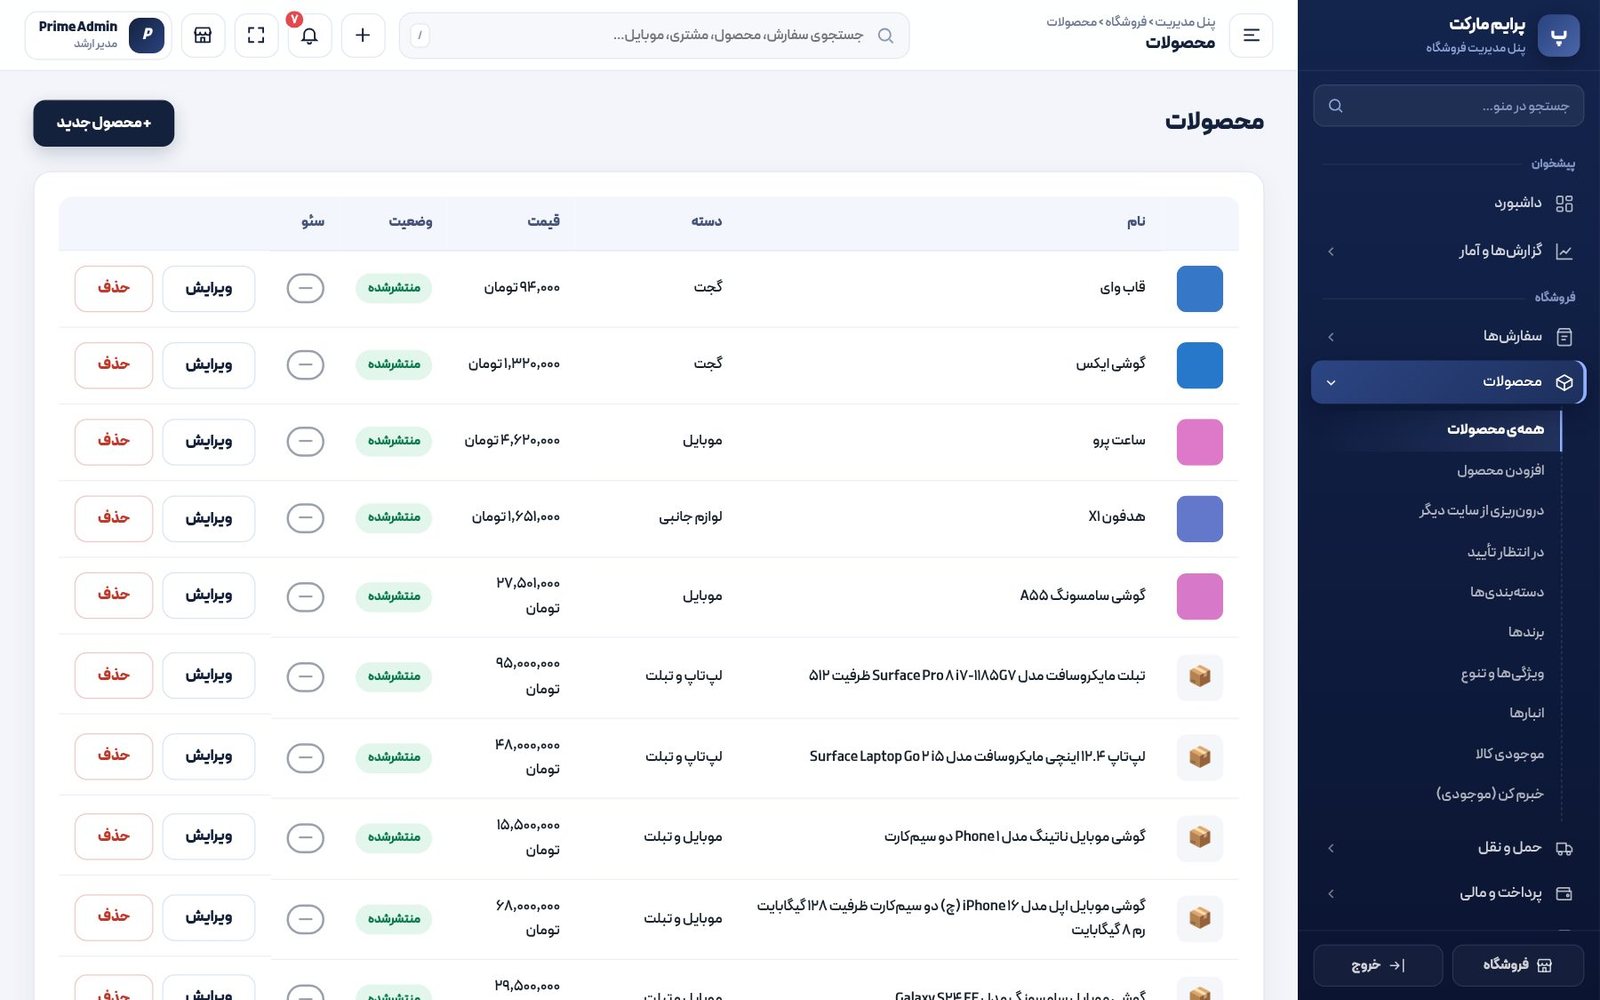The height and width of the screenshot is (1000, 1600).
Task: Click the فروشگاه button at sidebar bottom
Action: tap(1518, 965)
